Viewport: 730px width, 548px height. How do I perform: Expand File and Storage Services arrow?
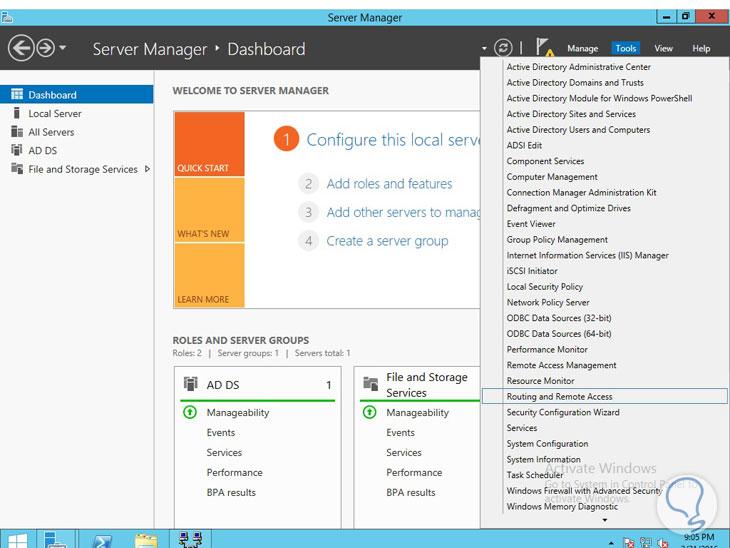click(x=147, y=169)
